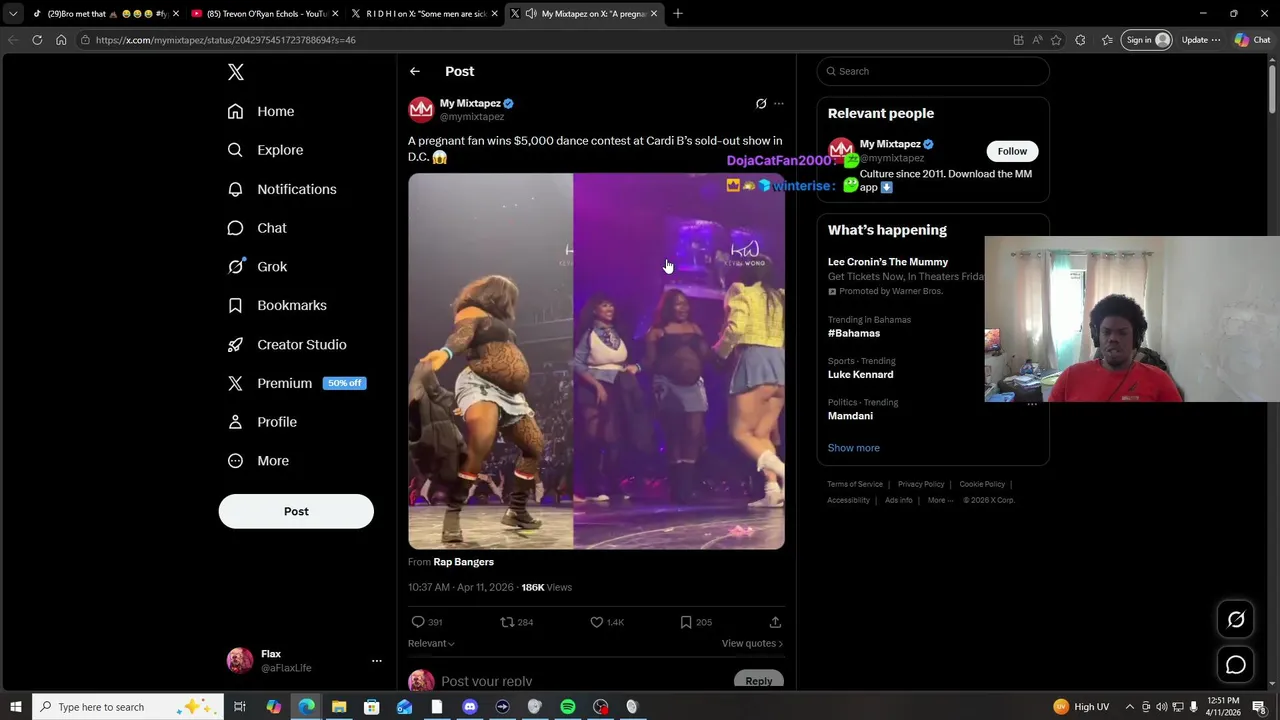Viewport: 1280px width, 720px height.
Task: Click the Windows taskbar search box
Action: click(x=128, y=707)
